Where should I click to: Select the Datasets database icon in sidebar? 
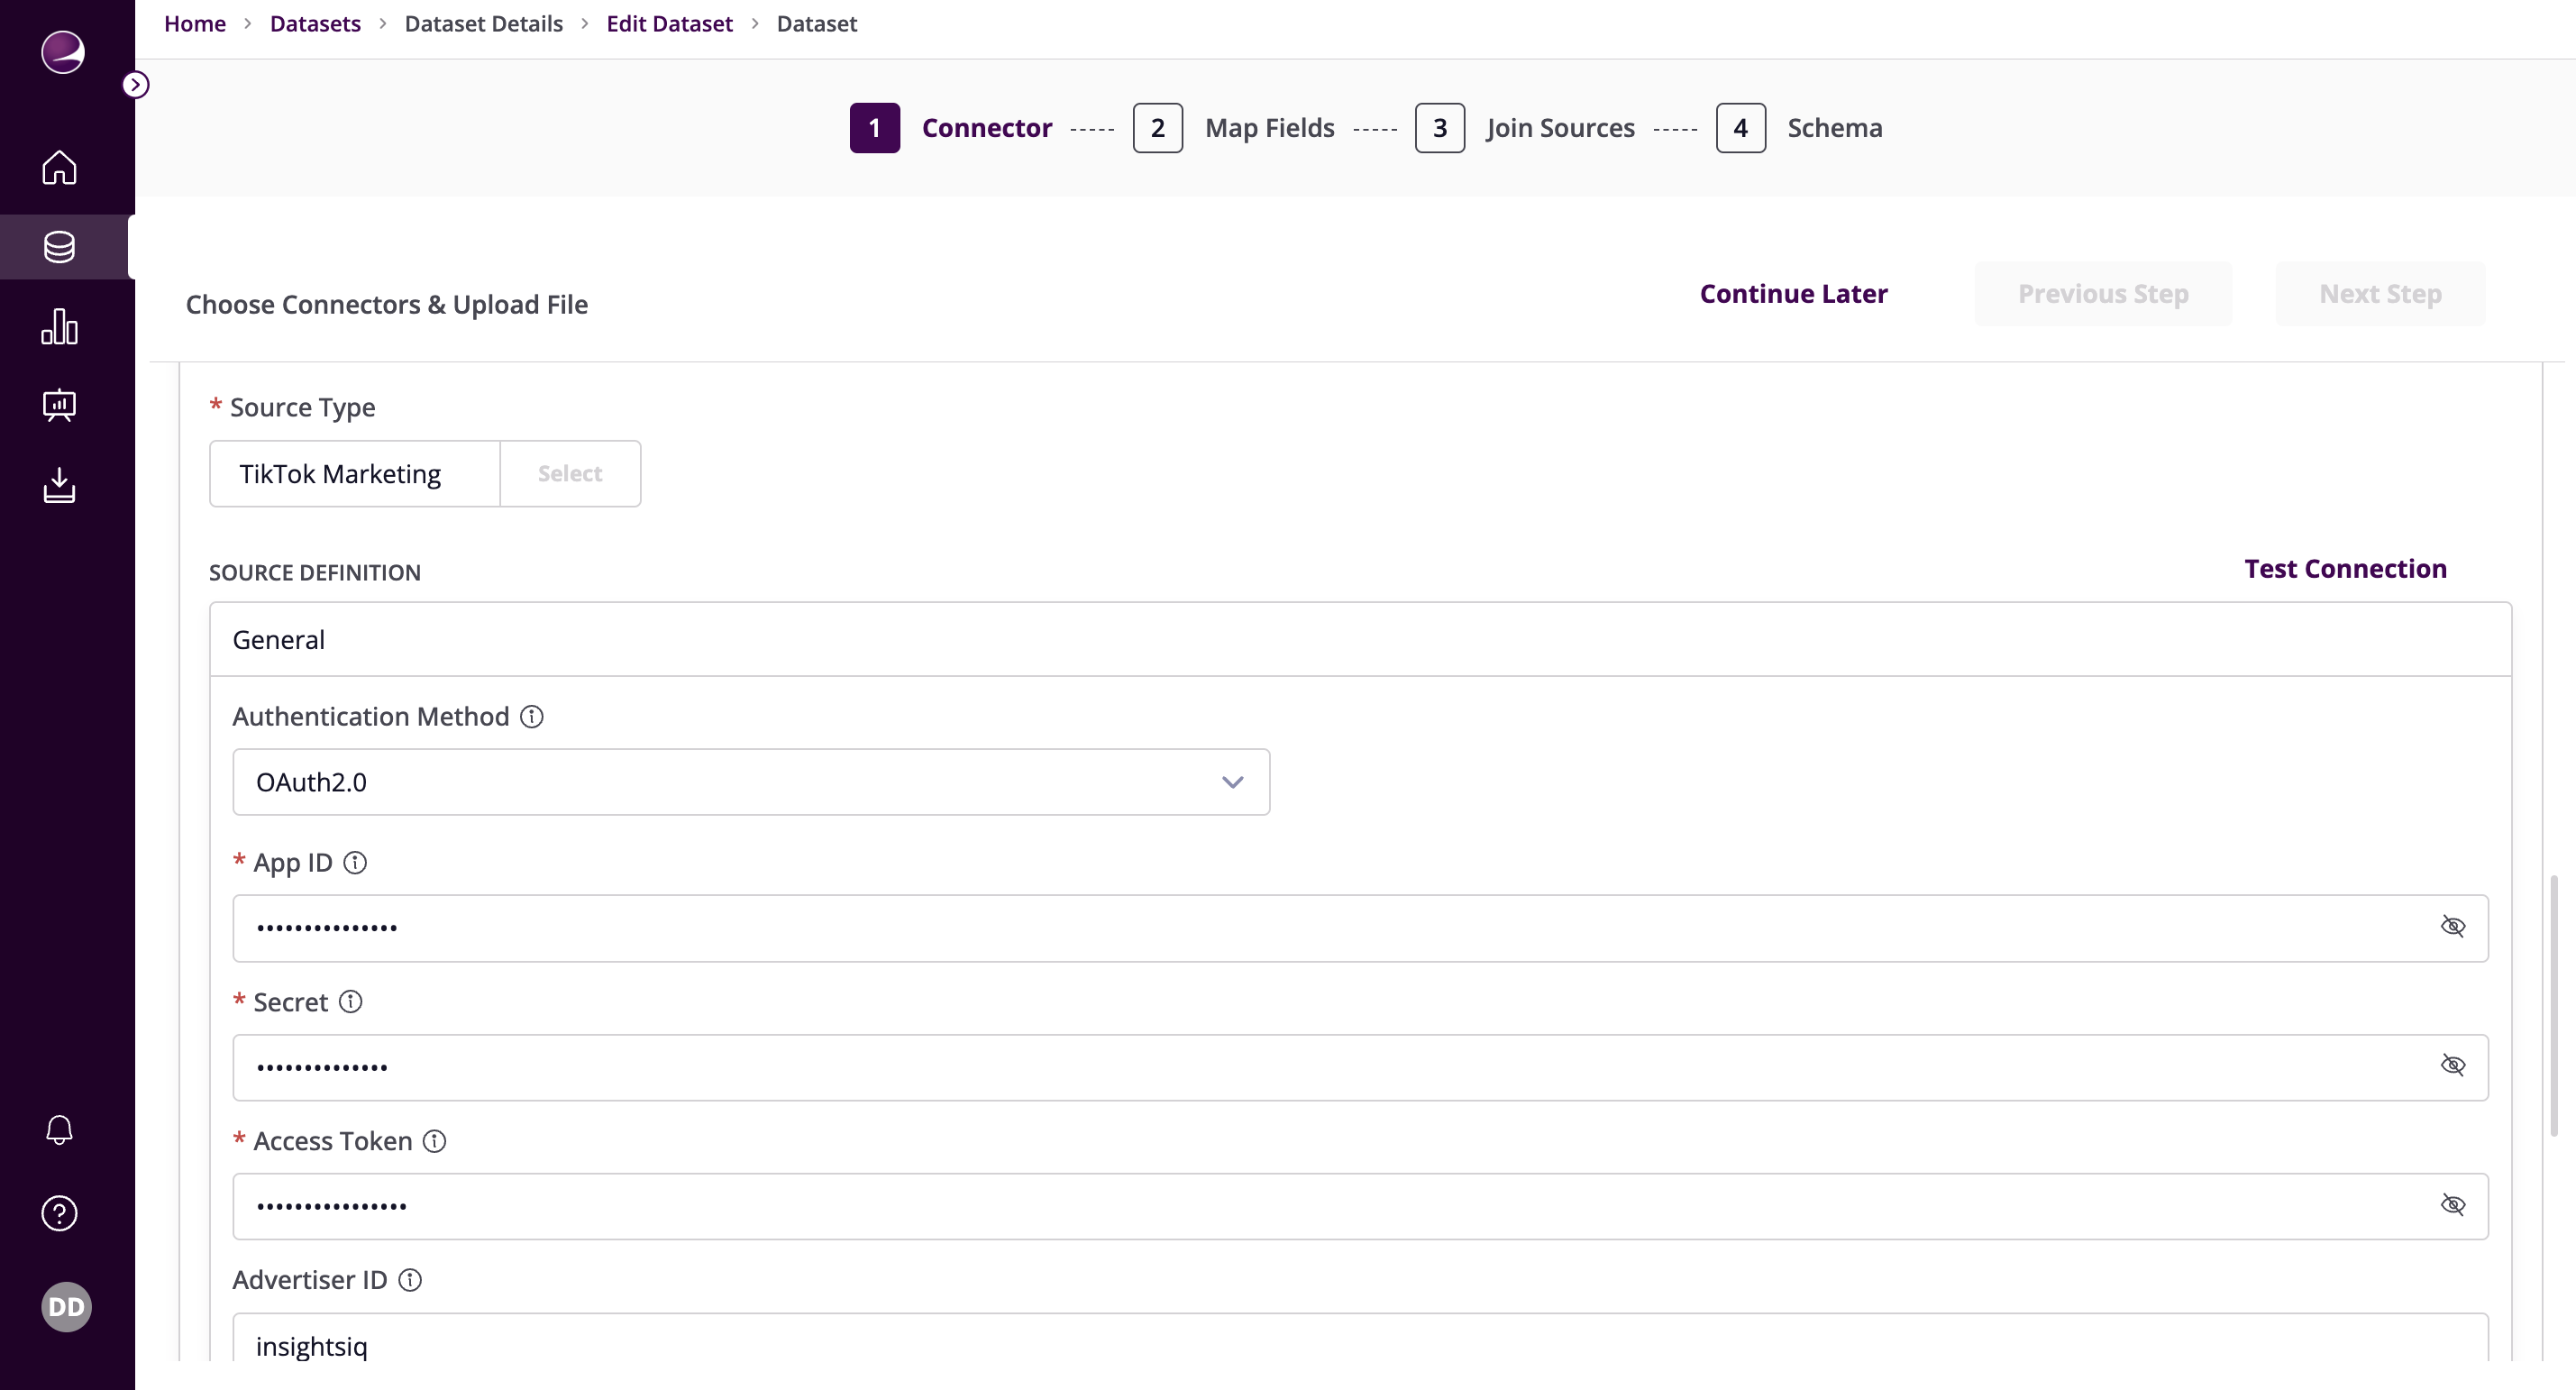click(x=59, y=247)
